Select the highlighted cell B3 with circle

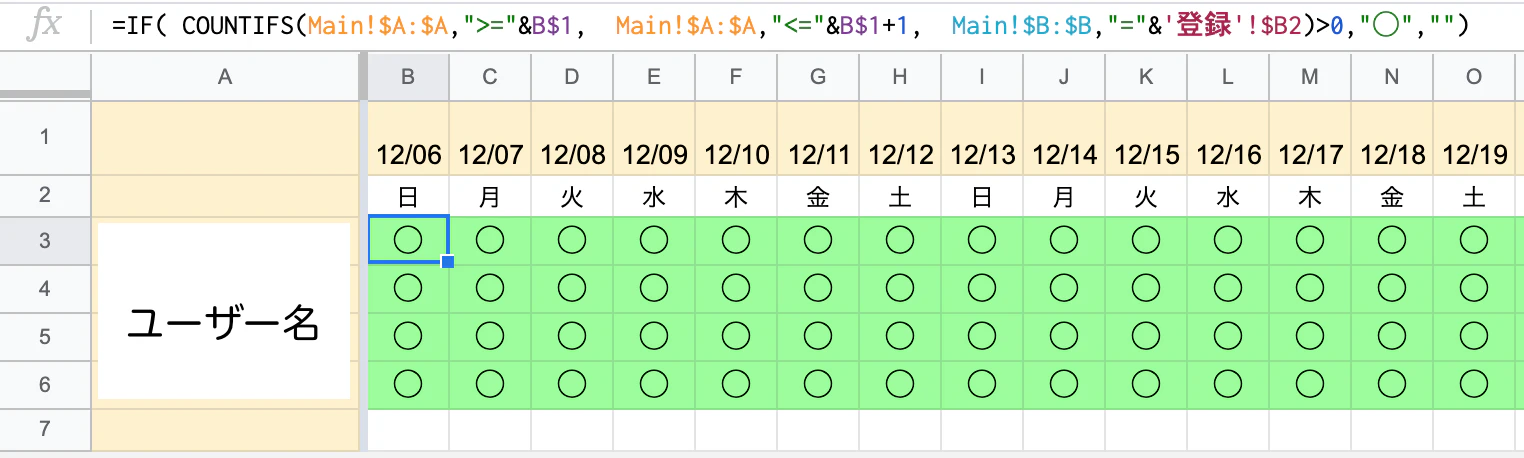point(408,239)
